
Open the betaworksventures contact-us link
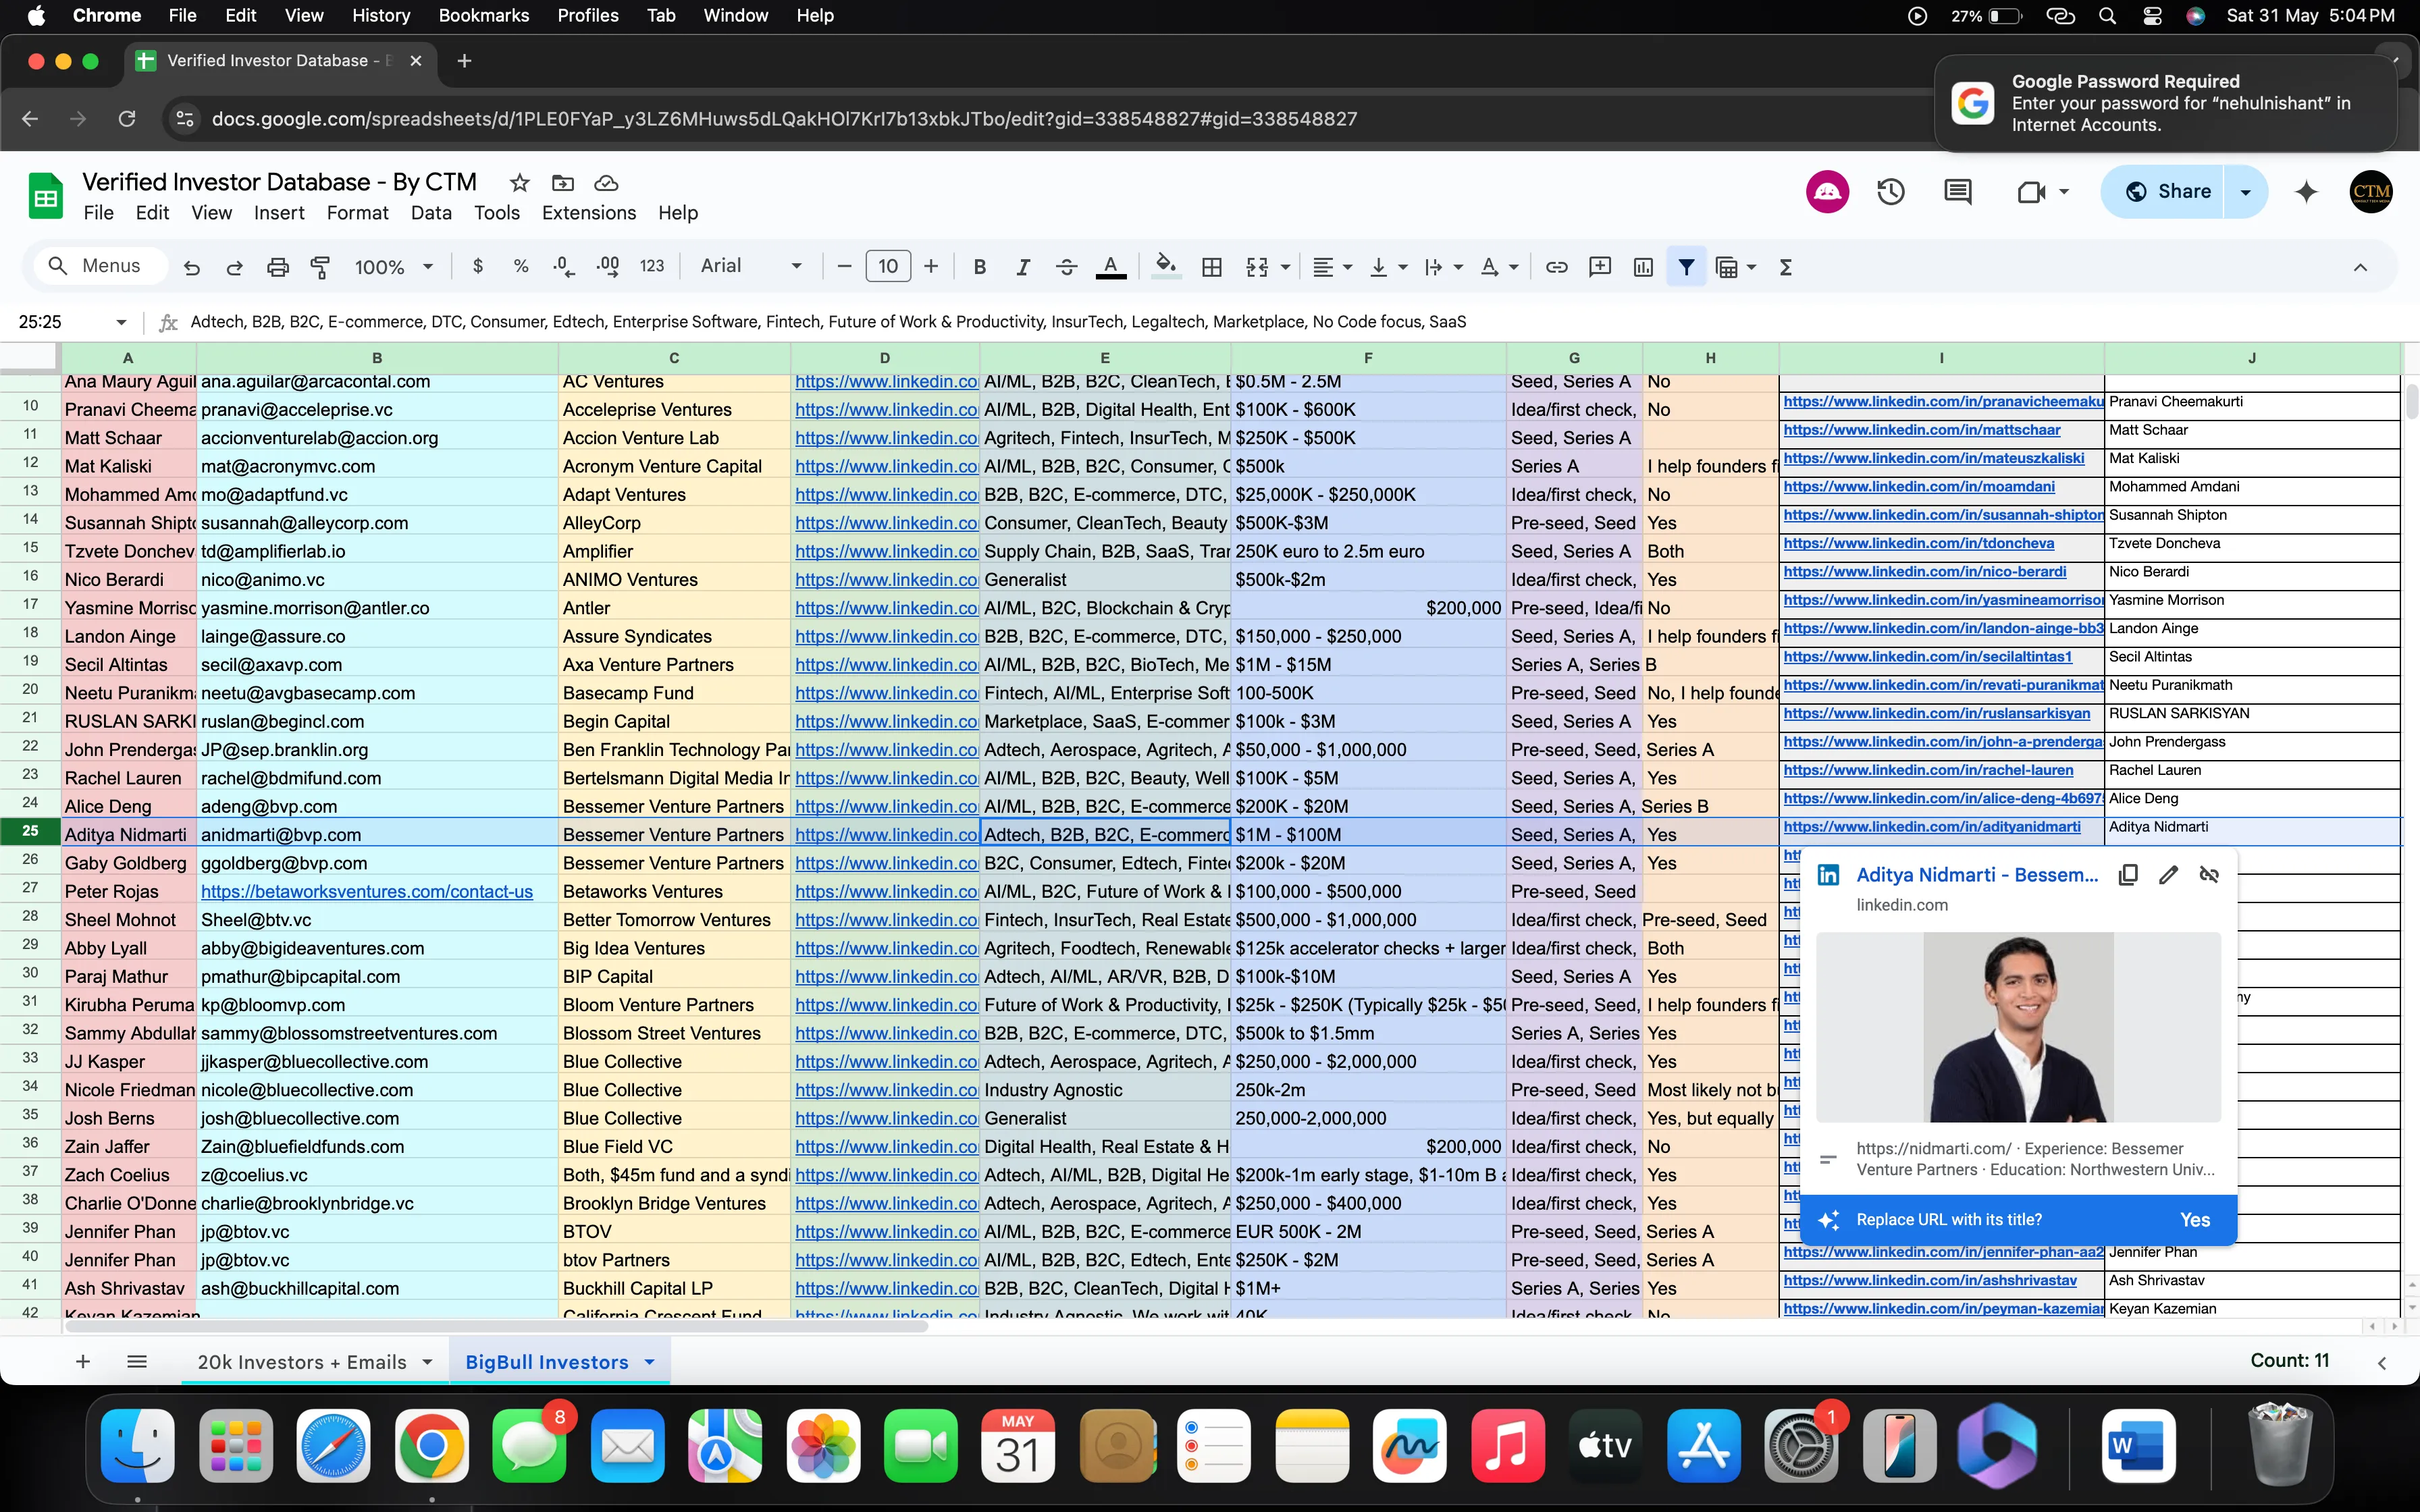[x=367, y=891]
